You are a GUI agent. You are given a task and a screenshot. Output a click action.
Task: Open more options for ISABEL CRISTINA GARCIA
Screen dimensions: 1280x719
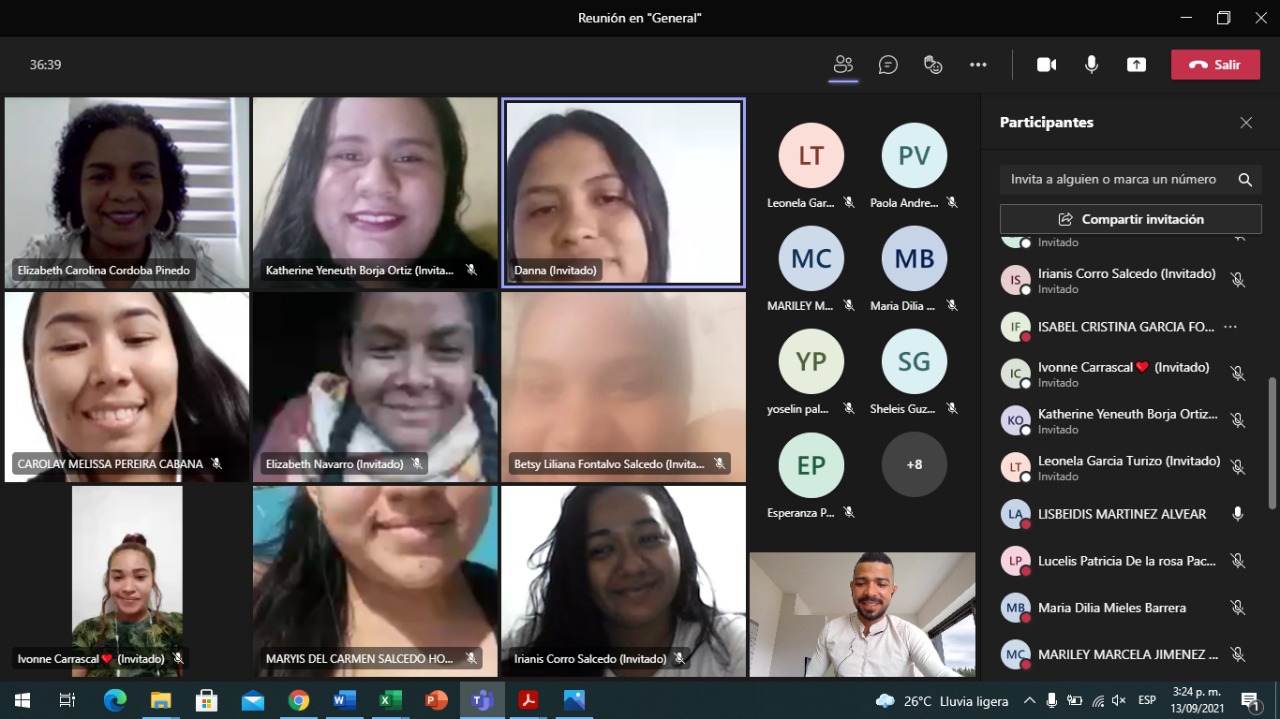[x=1230, y=327]
